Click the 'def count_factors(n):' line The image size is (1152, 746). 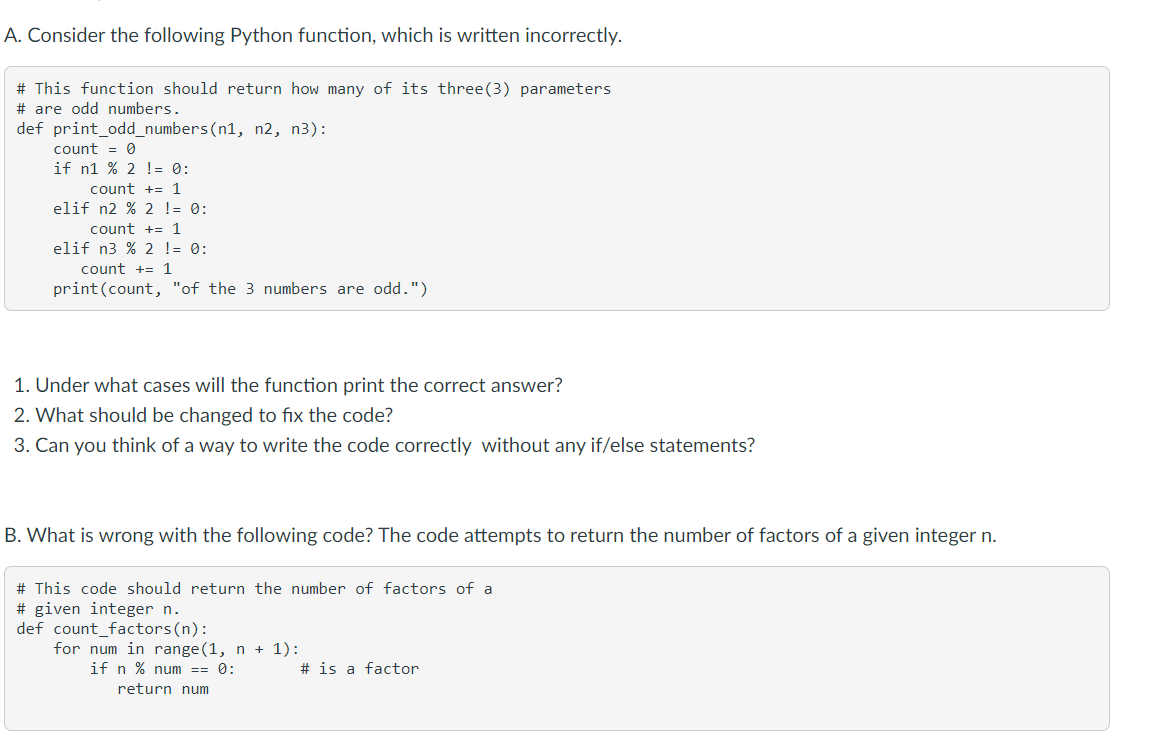[x=112, y=629]
